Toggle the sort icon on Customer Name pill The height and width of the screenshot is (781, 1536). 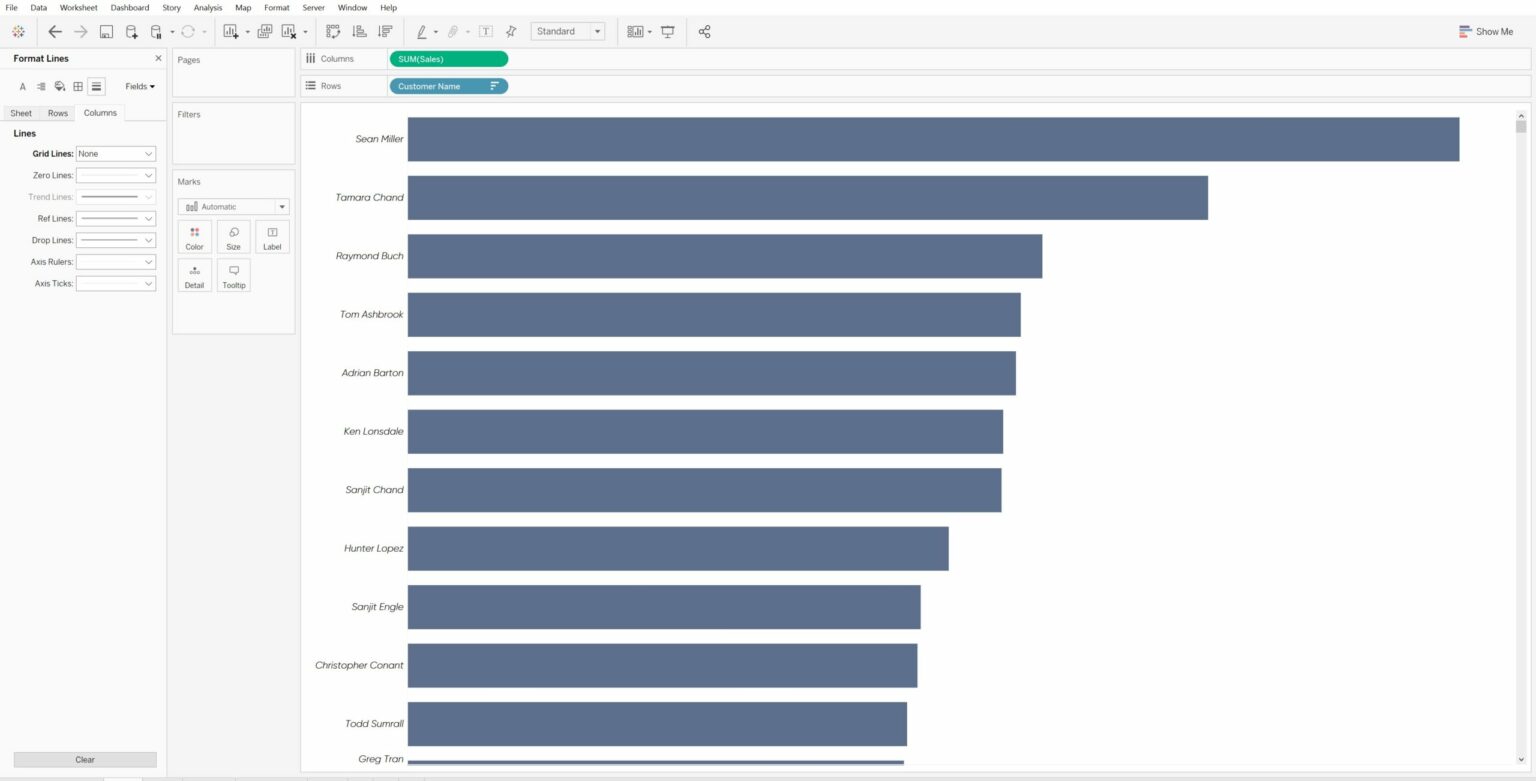493,86
